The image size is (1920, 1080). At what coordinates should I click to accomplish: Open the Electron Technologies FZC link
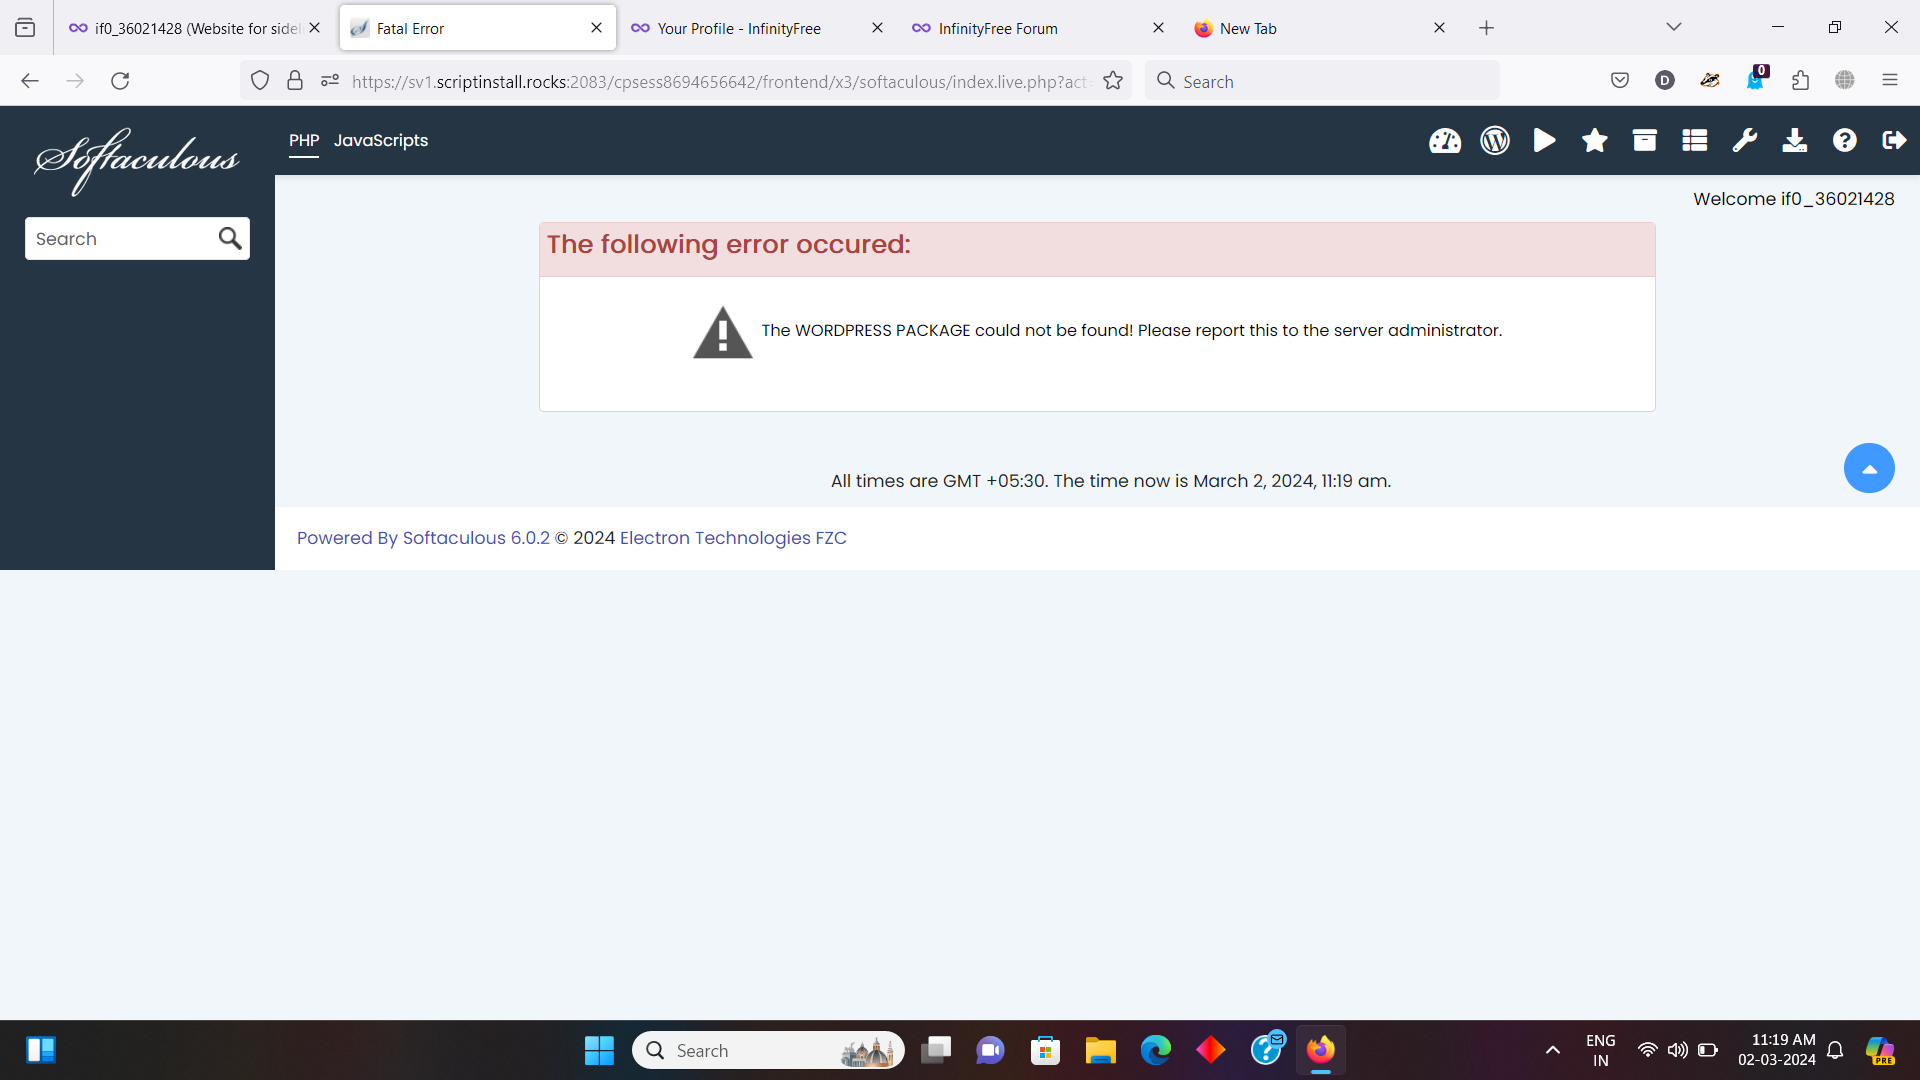pos(733,538)
